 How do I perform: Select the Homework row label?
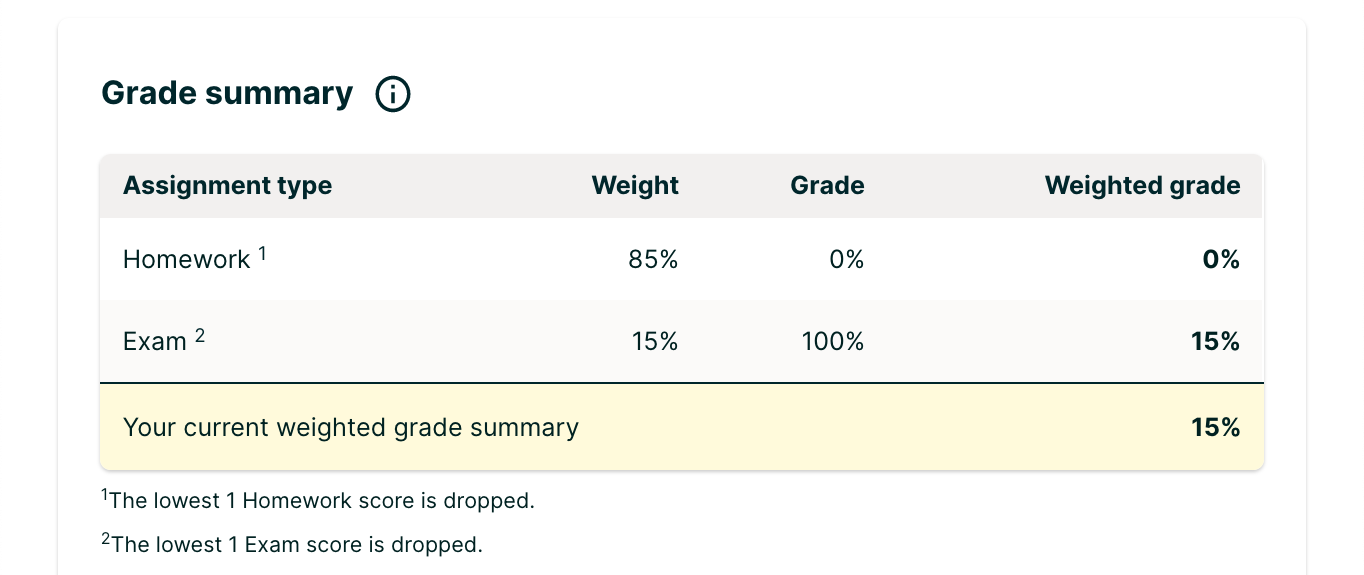pyautogui.click(x=186, y=260)
